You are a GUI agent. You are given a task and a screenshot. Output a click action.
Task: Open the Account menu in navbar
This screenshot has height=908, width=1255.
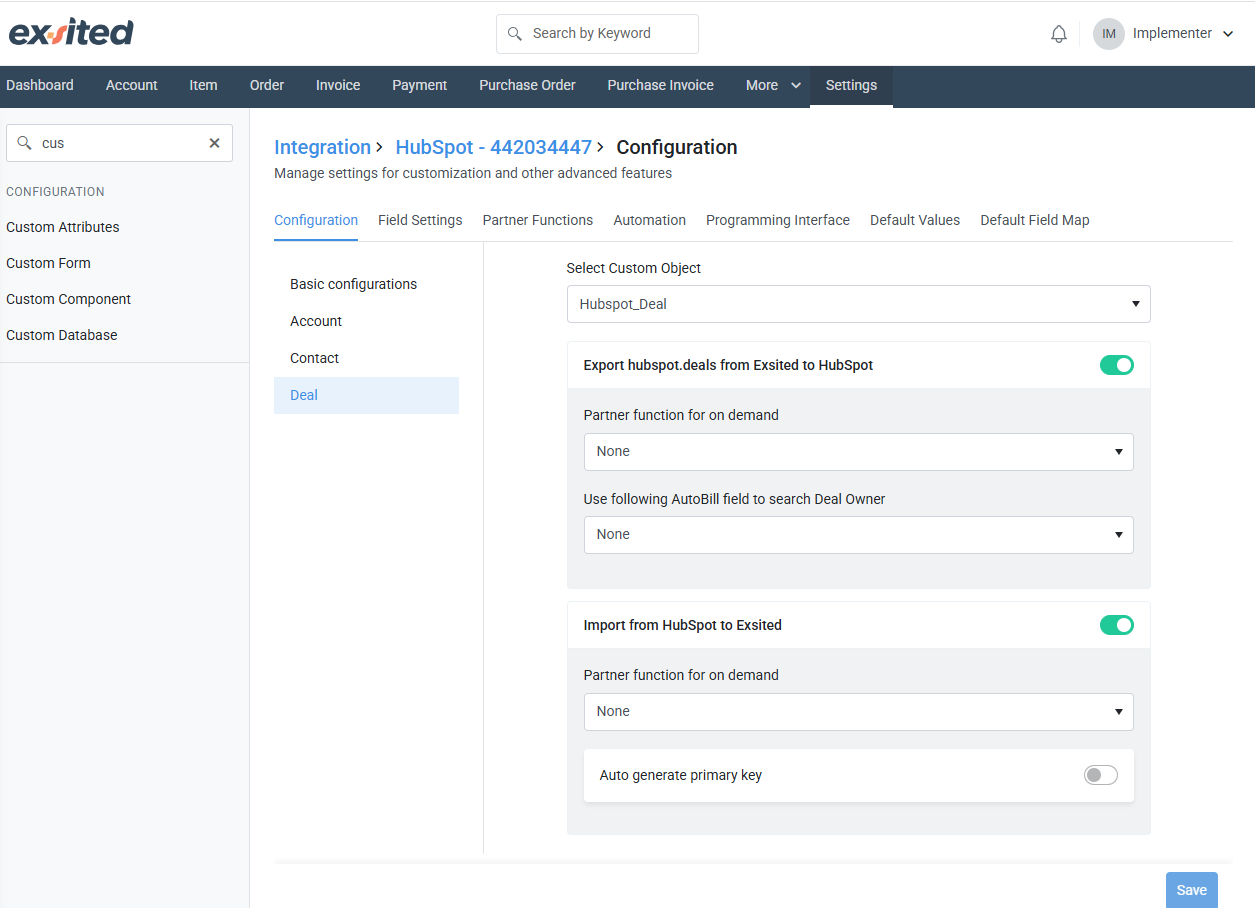pos(132,86)
